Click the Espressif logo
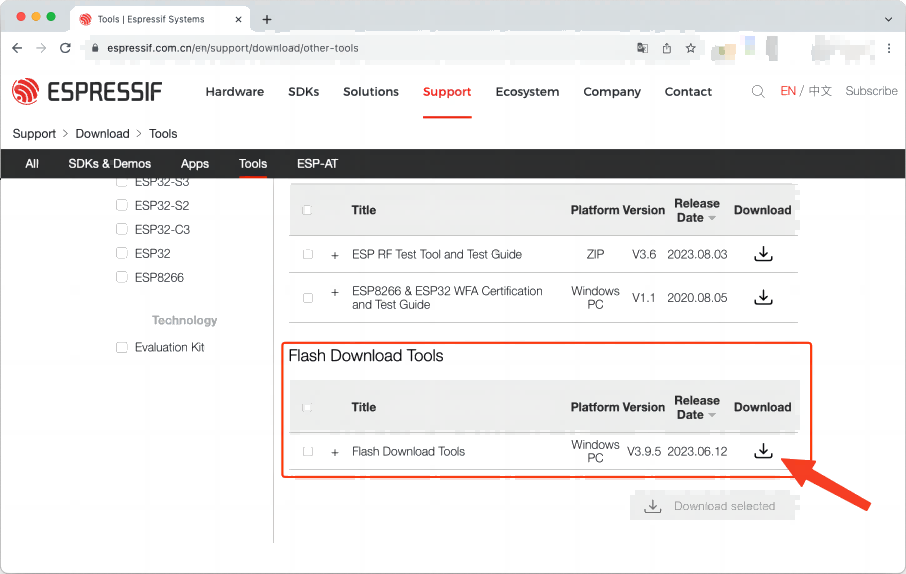This screenshot has width=906, height=574. click(x=87, y=91)
